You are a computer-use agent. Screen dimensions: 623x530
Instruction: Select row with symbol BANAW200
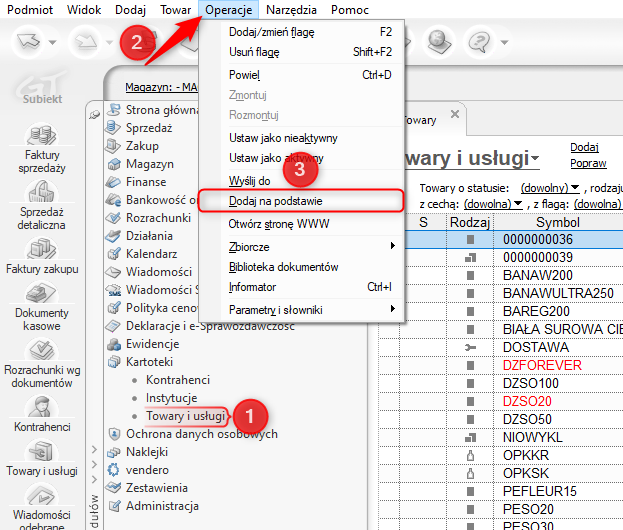click(501, 275)
